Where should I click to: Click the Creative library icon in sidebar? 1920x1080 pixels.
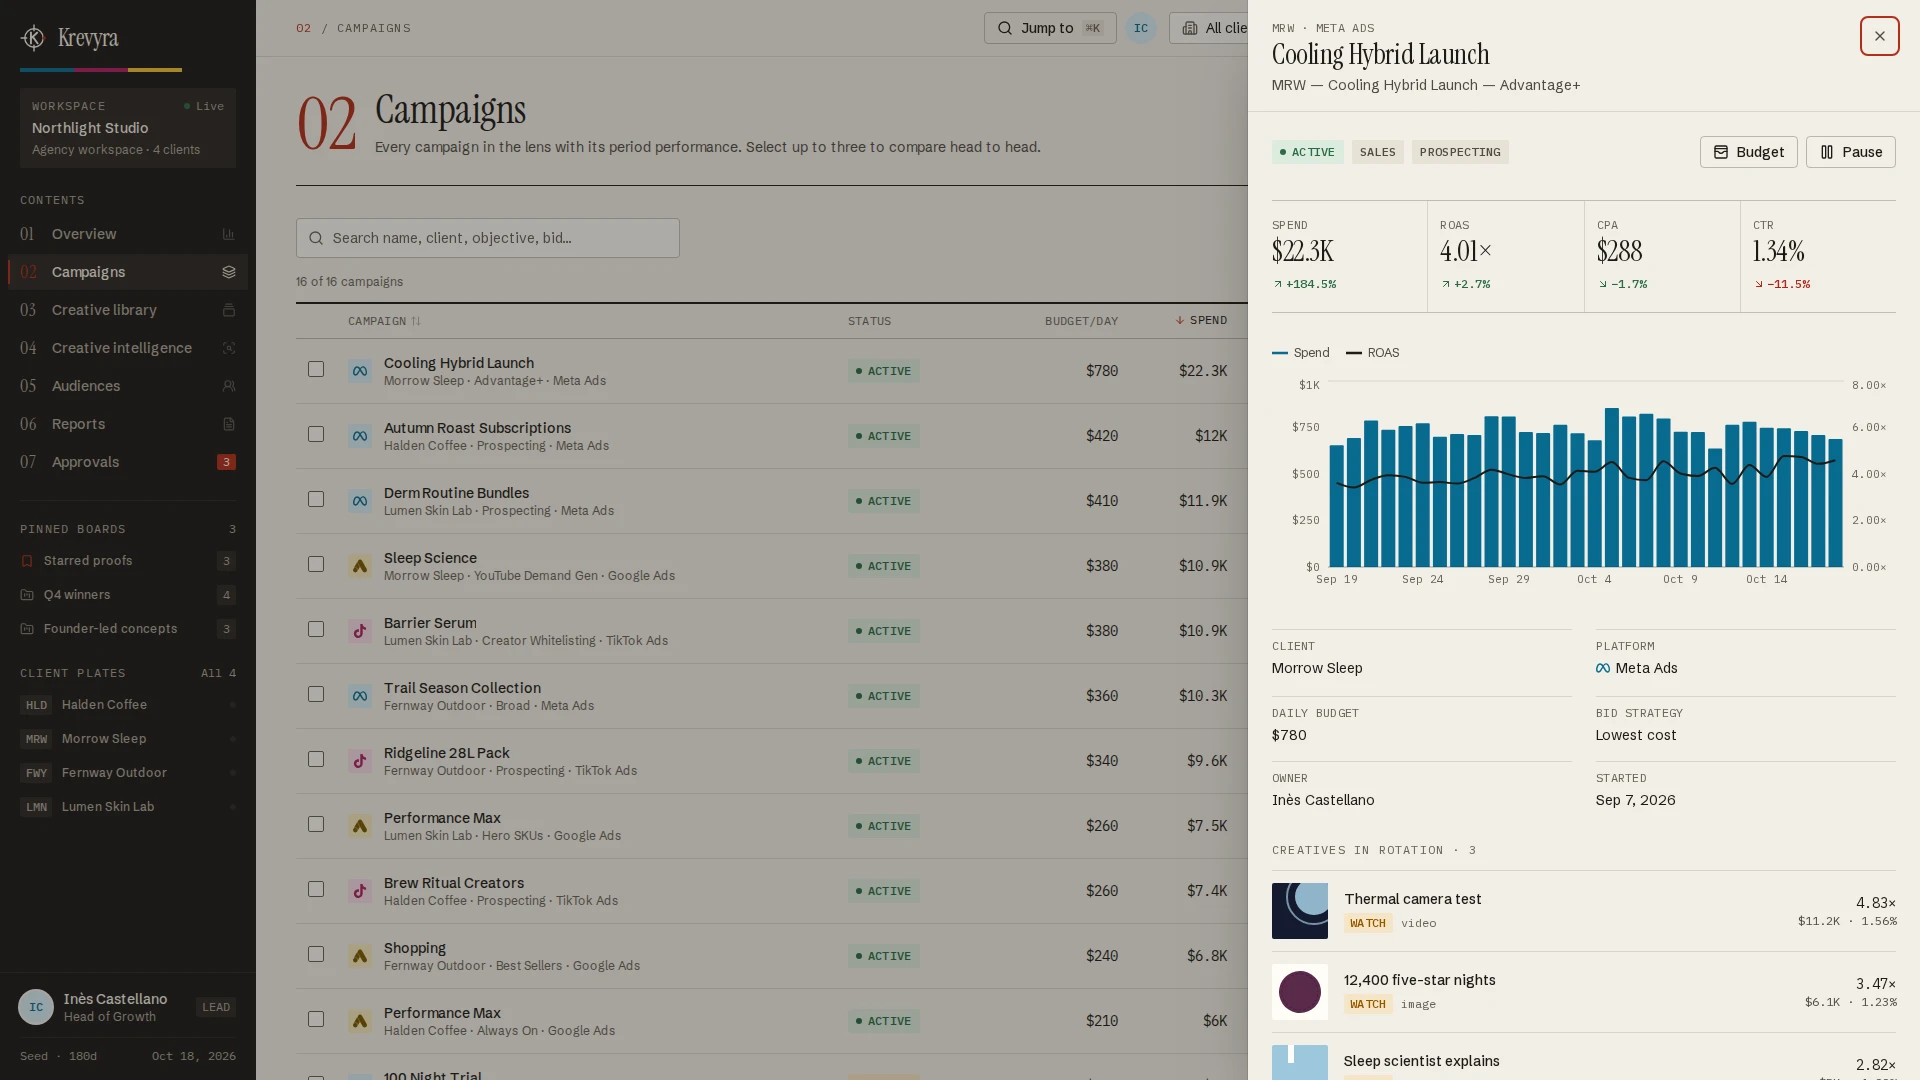pyautogui.click(x=228, y=310)
